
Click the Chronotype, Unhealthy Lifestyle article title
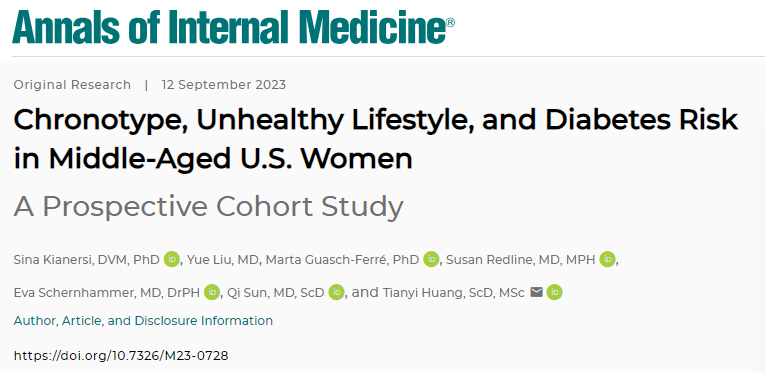(376, 139)
